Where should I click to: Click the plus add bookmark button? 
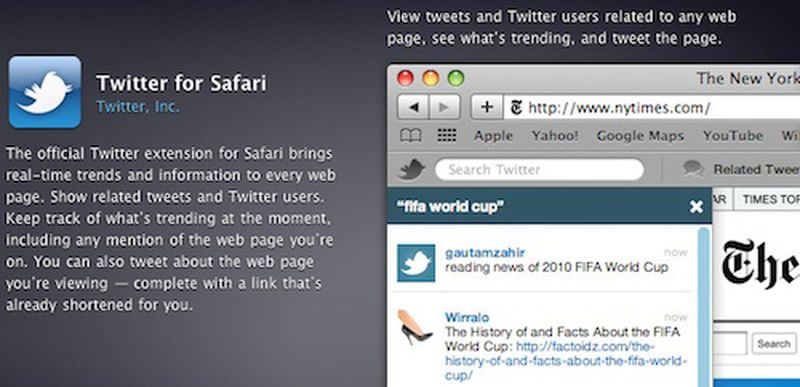(487, 107)
